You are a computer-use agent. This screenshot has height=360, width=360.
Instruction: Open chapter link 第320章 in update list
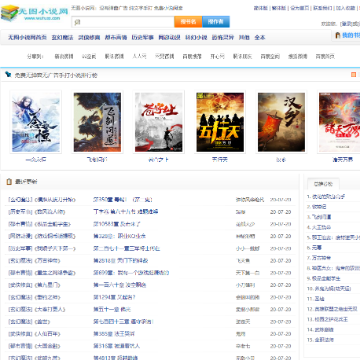point(119,236)
